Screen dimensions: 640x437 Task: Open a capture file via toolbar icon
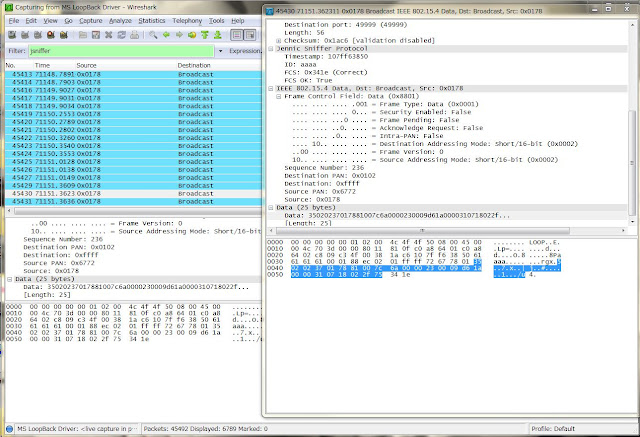pos(83,35)
